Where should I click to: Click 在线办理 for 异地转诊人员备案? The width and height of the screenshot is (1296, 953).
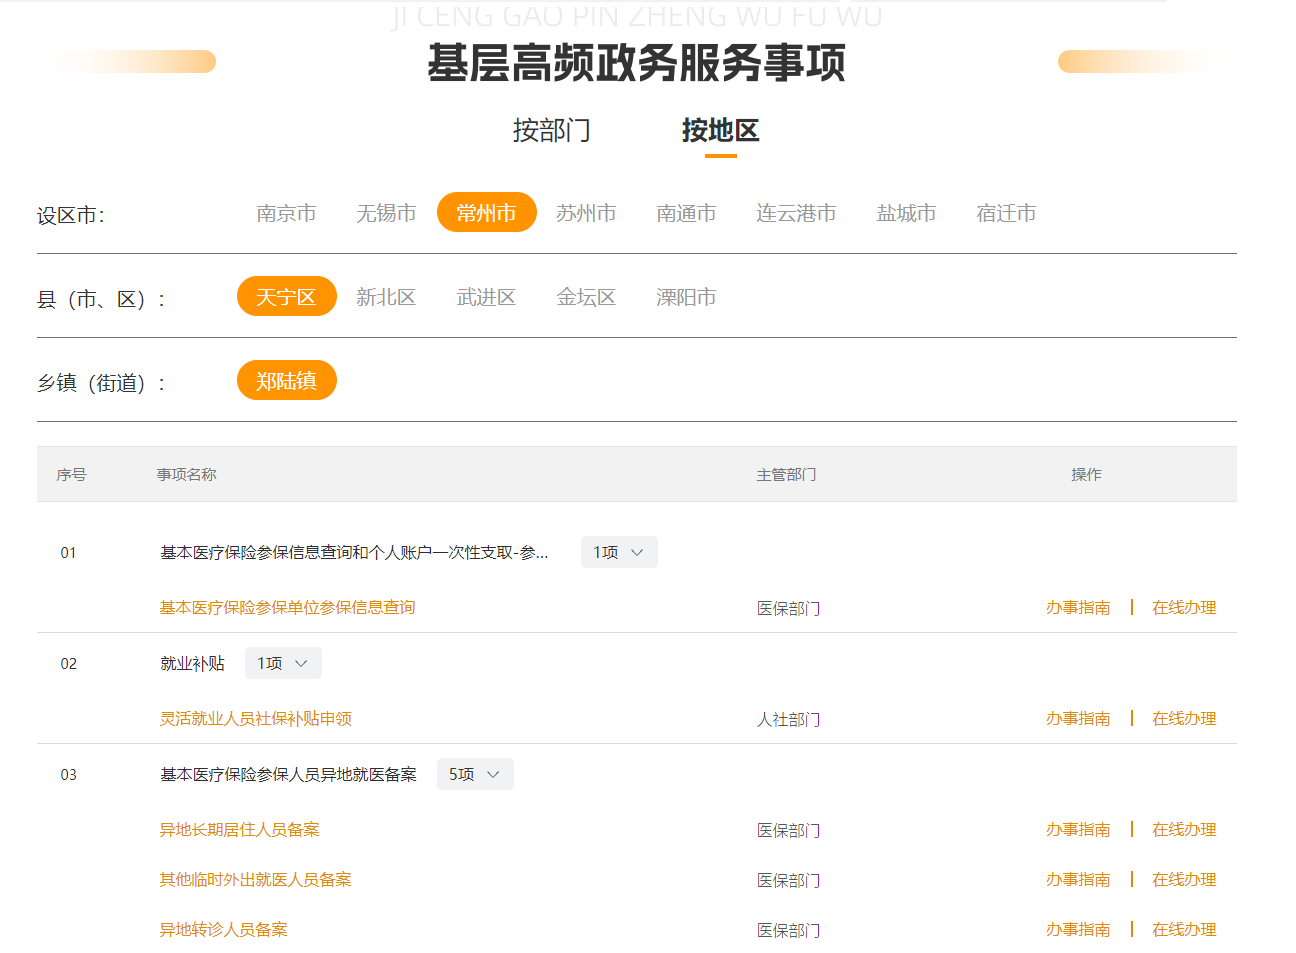pyautogui.click(x=1183, y=929)
